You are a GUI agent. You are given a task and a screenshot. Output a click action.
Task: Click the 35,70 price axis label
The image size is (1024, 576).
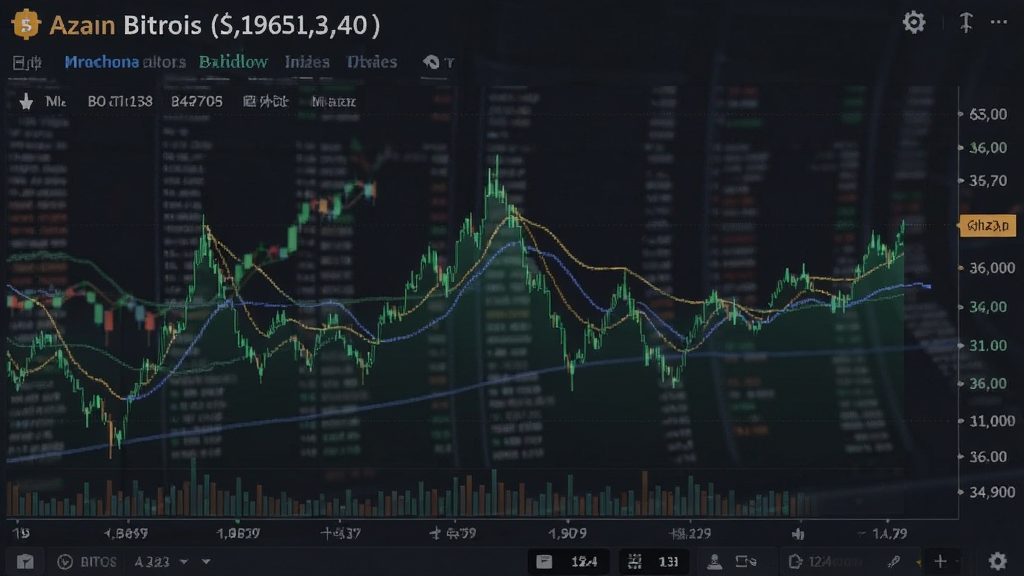point(987,180)
